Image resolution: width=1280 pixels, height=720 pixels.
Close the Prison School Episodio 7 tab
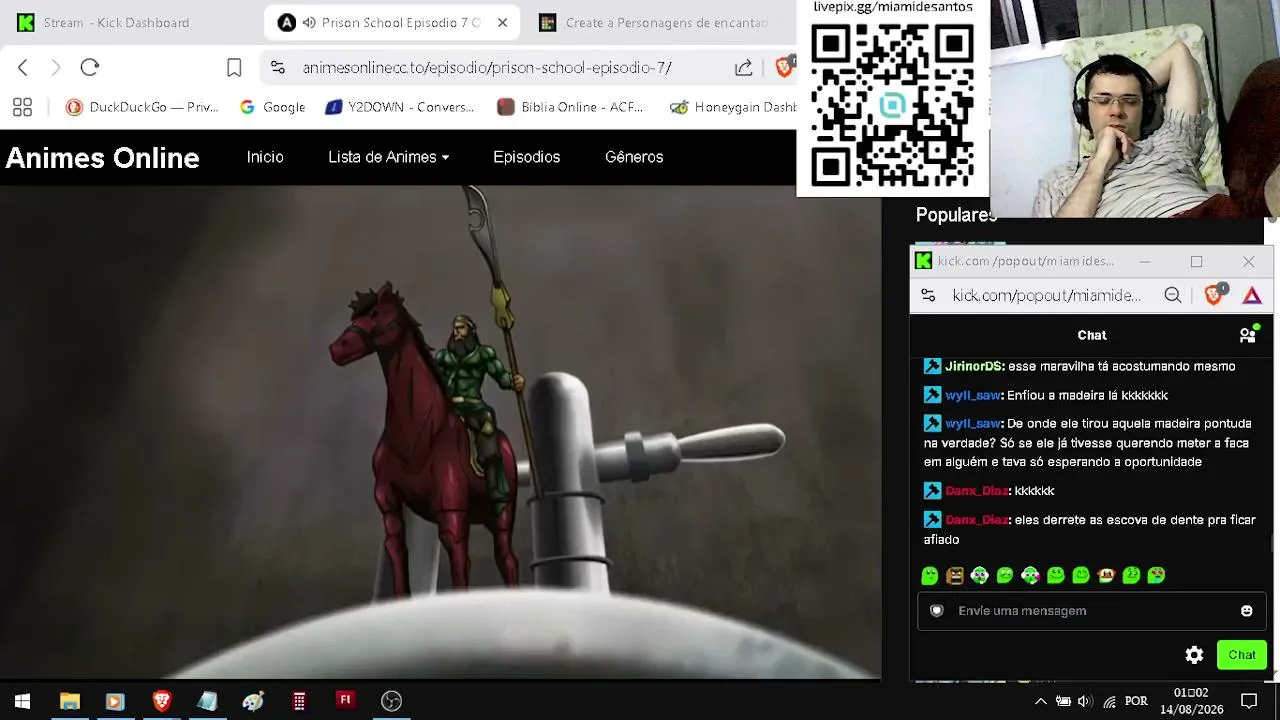coord(502,22)
